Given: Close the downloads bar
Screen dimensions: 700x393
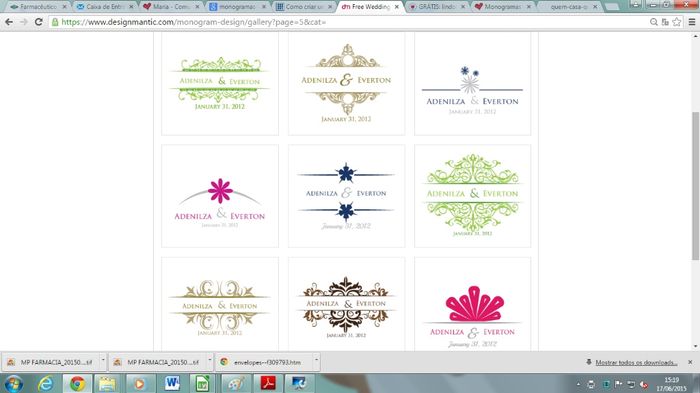Looking at the screenshot, I should [690, 362].
